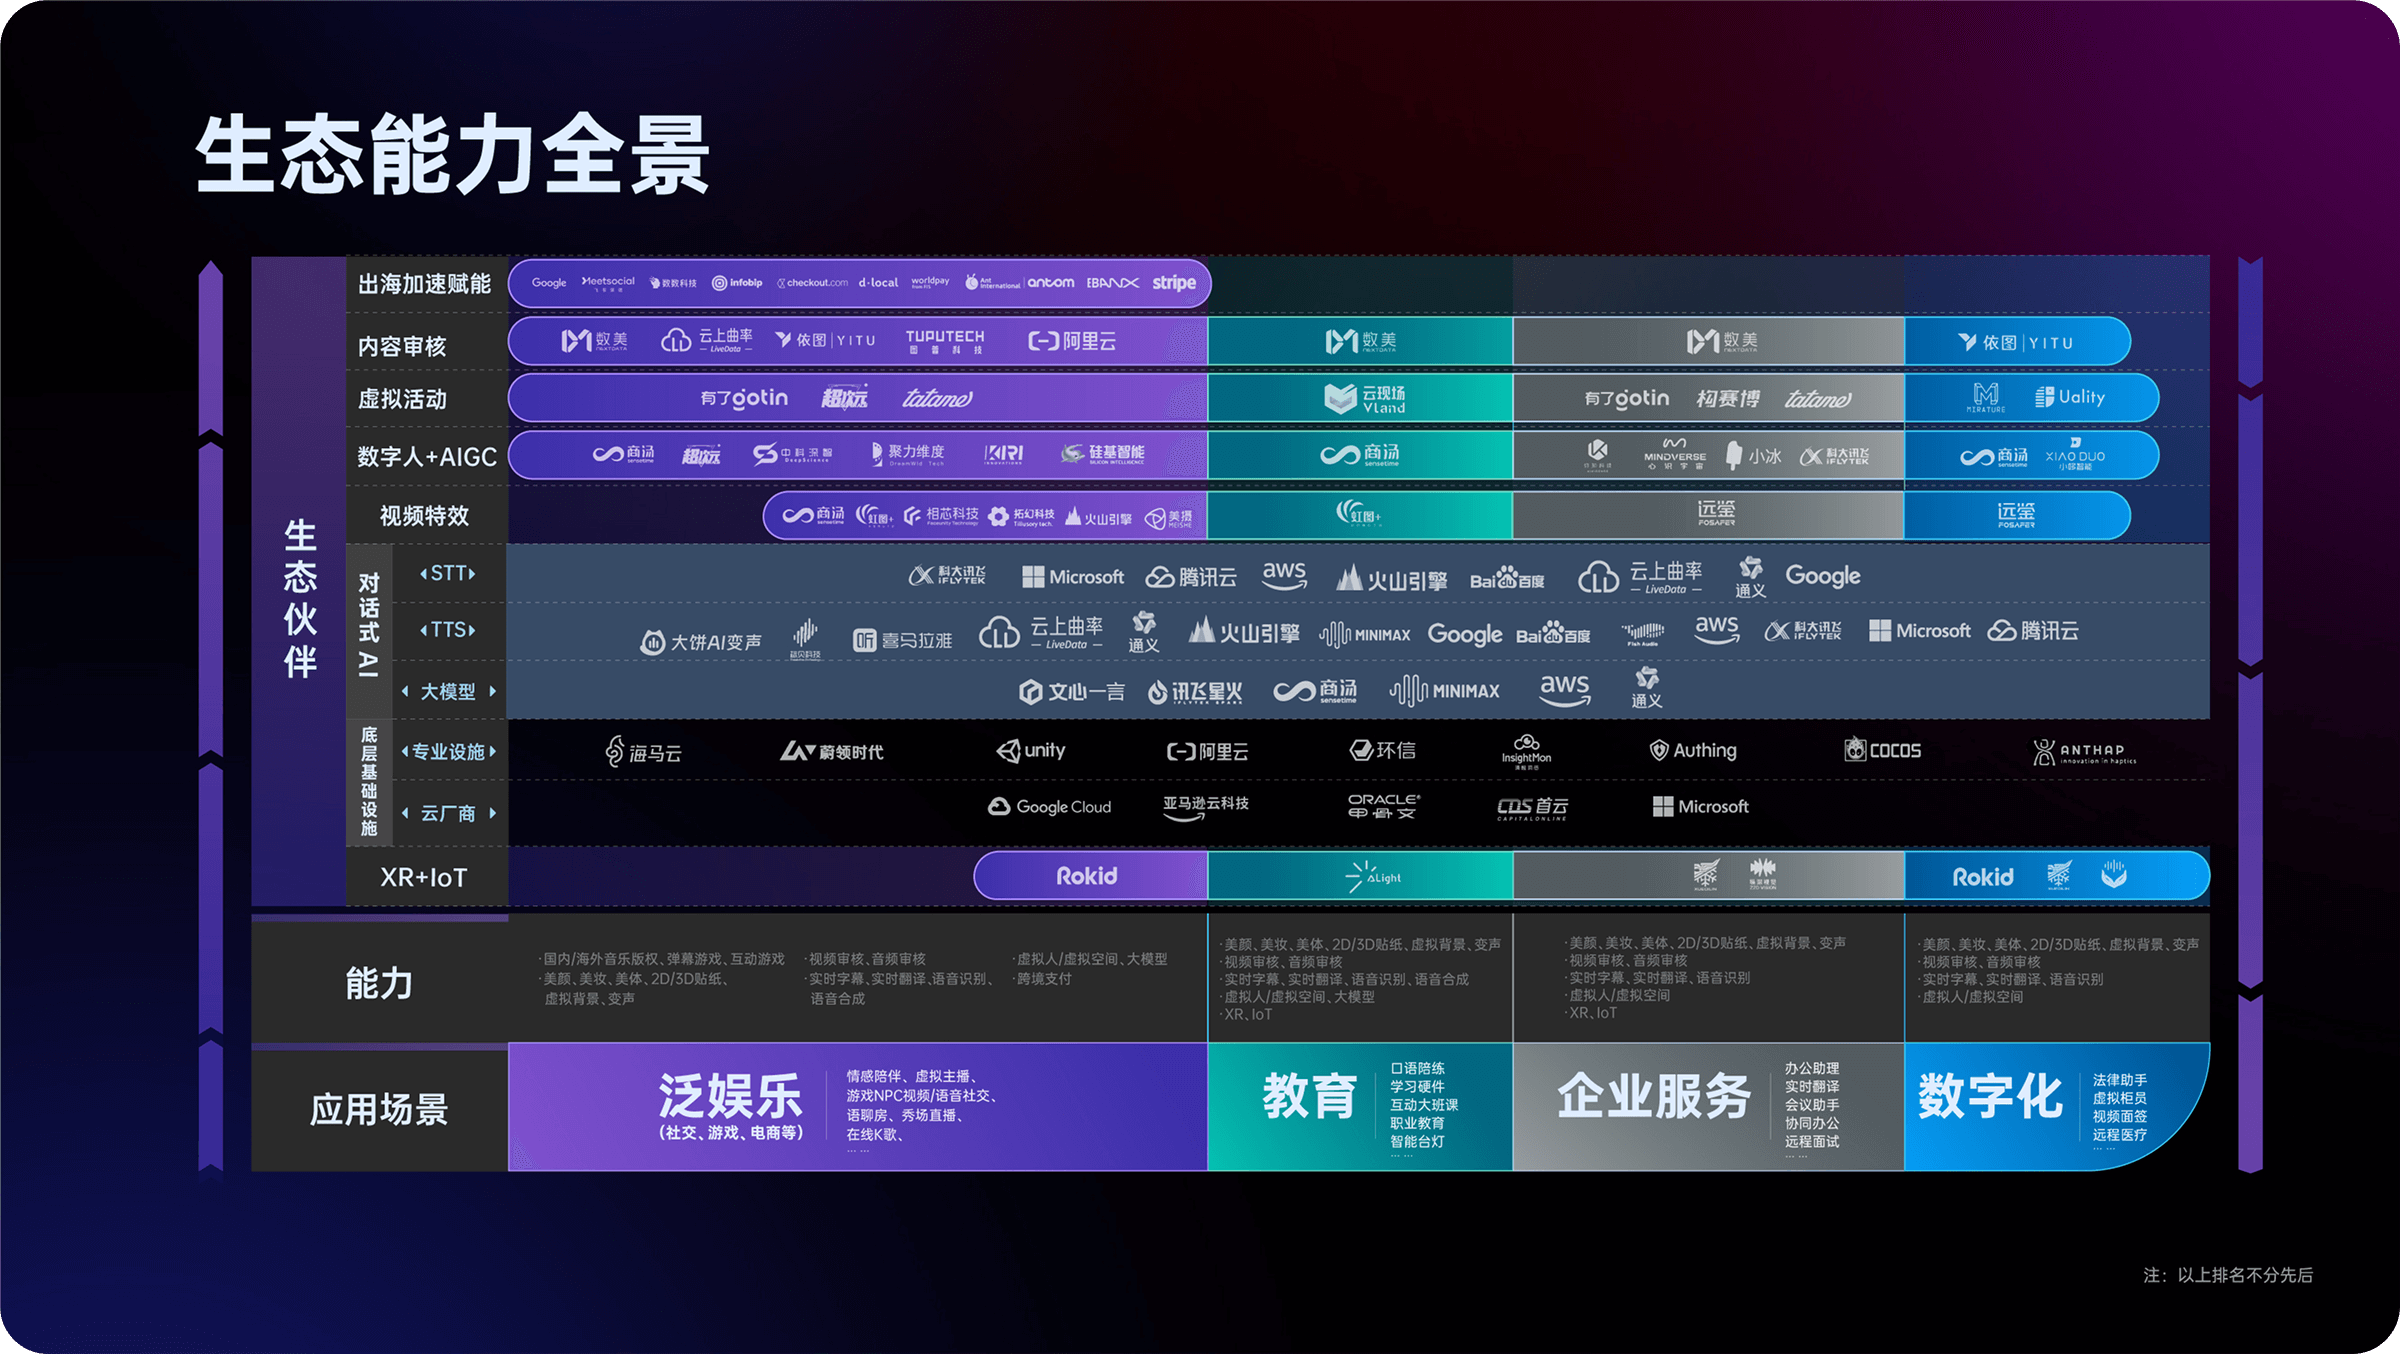Viewport: 2400px width, 1354px height.
Task: Click the 生态能力全景 title
Action: (452, 155)
